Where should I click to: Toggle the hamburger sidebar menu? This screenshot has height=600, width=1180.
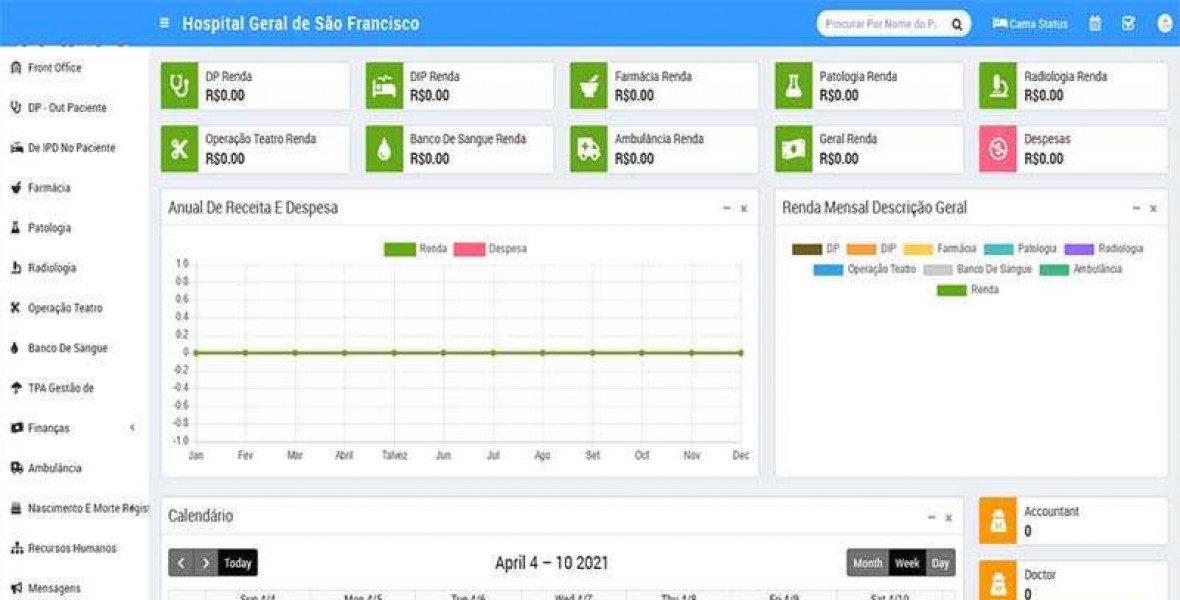point(164,23)
